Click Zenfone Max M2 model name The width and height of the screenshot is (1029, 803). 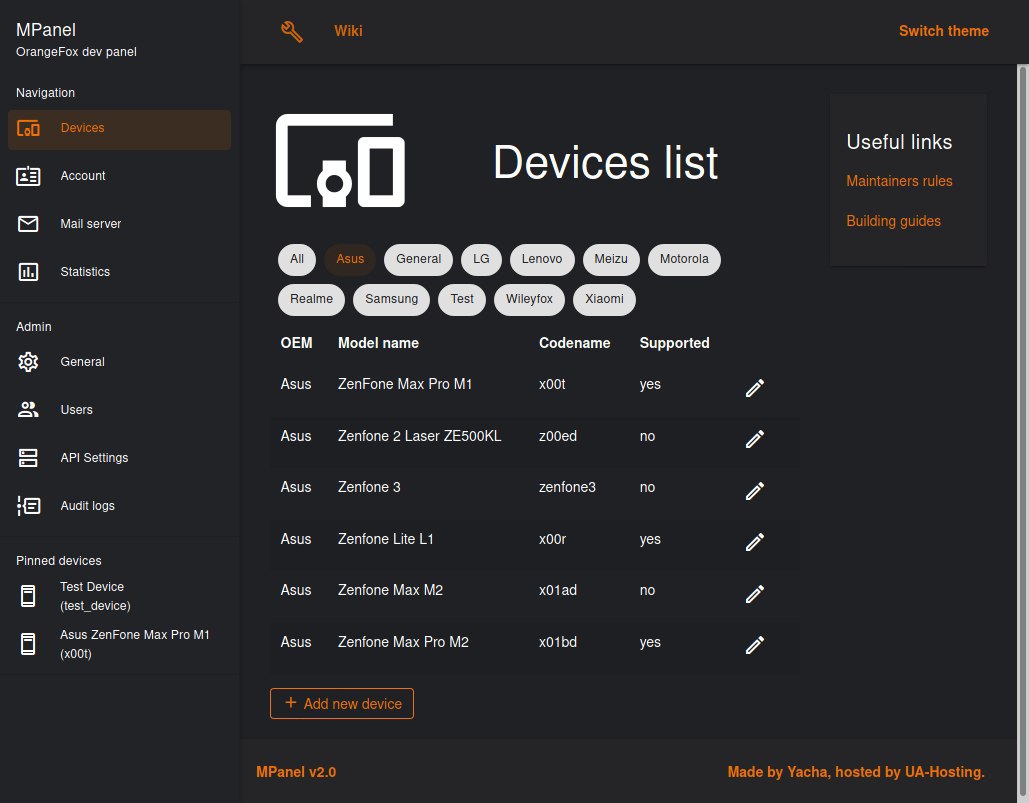coord(390,590)
